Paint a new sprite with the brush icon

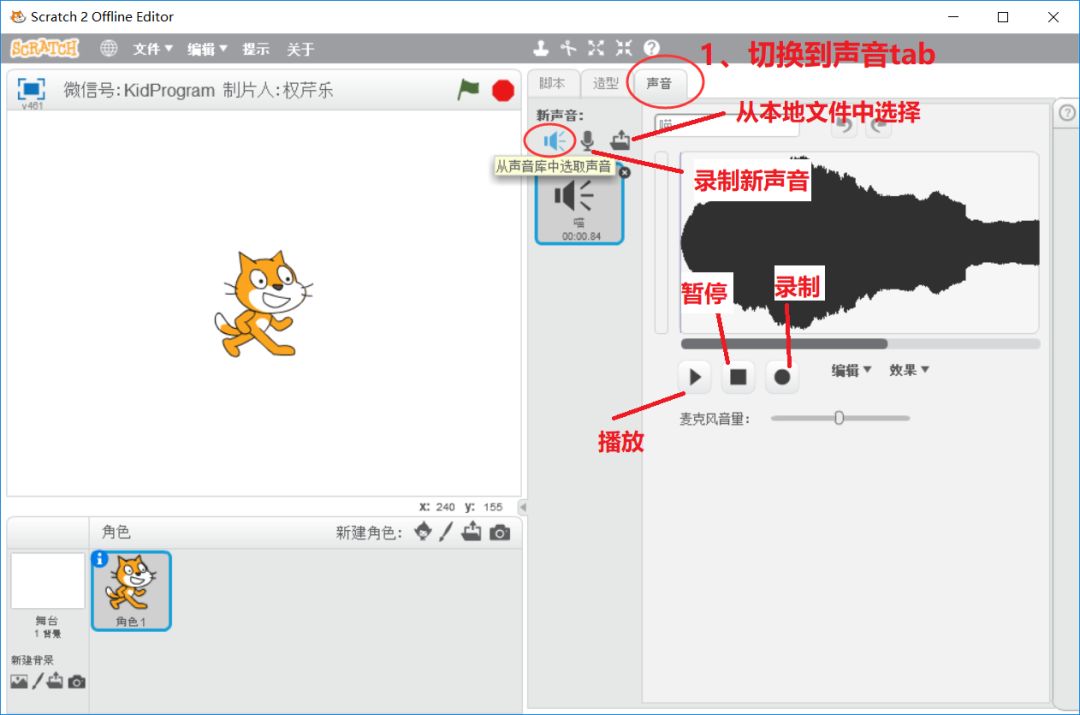(447, 532)
